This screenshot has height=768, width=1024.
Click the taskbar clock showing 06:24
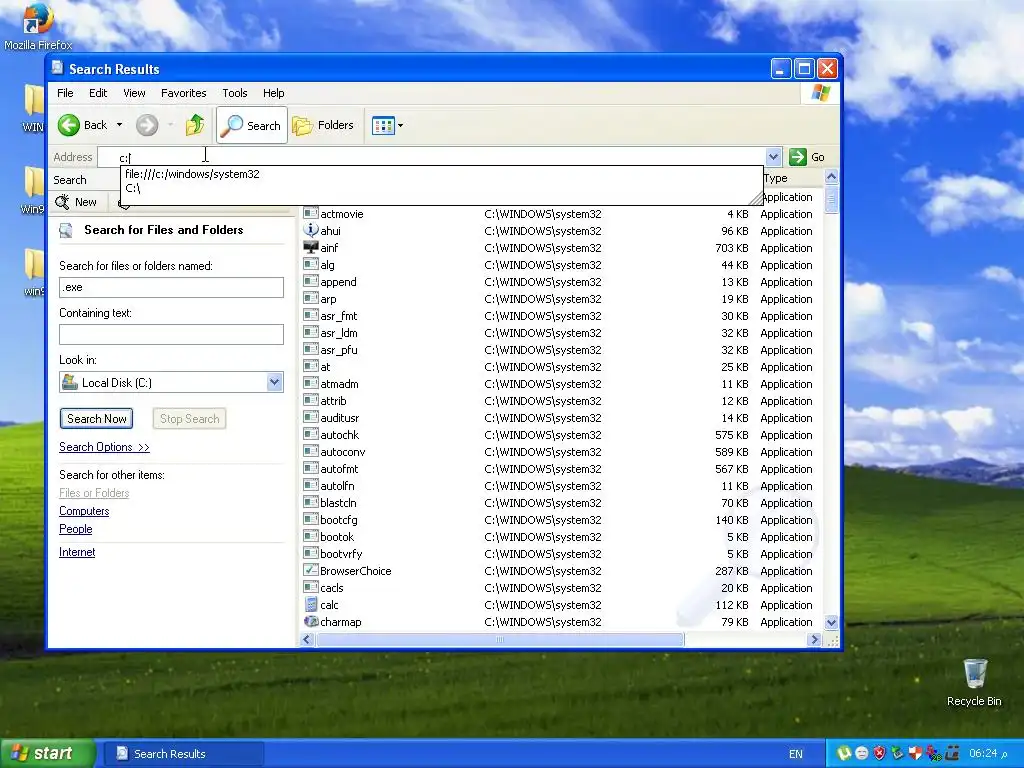pyautogui.click(x=988, y=754)
